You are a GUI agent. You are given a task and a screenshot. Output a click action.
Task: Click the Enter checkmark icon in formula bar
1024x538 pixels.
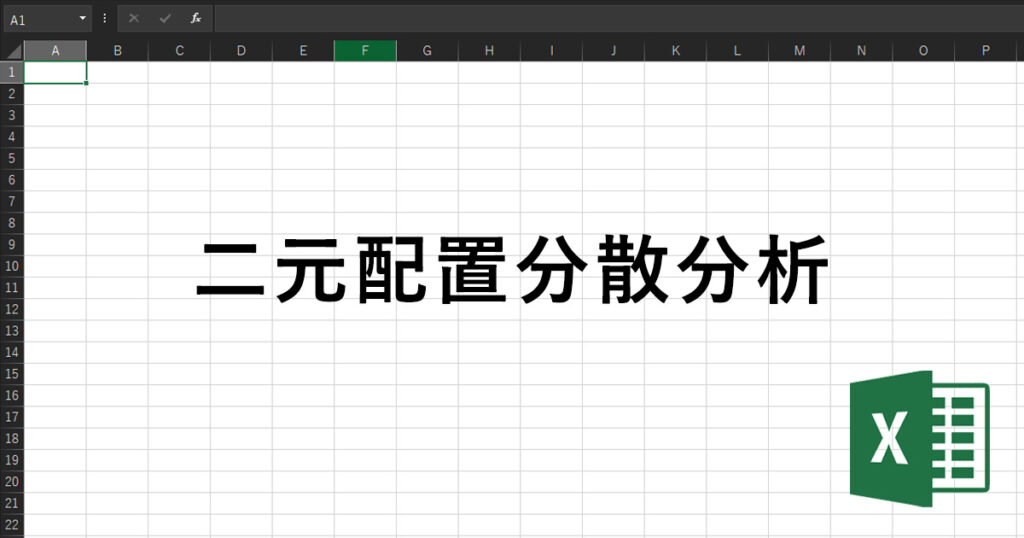165,19
